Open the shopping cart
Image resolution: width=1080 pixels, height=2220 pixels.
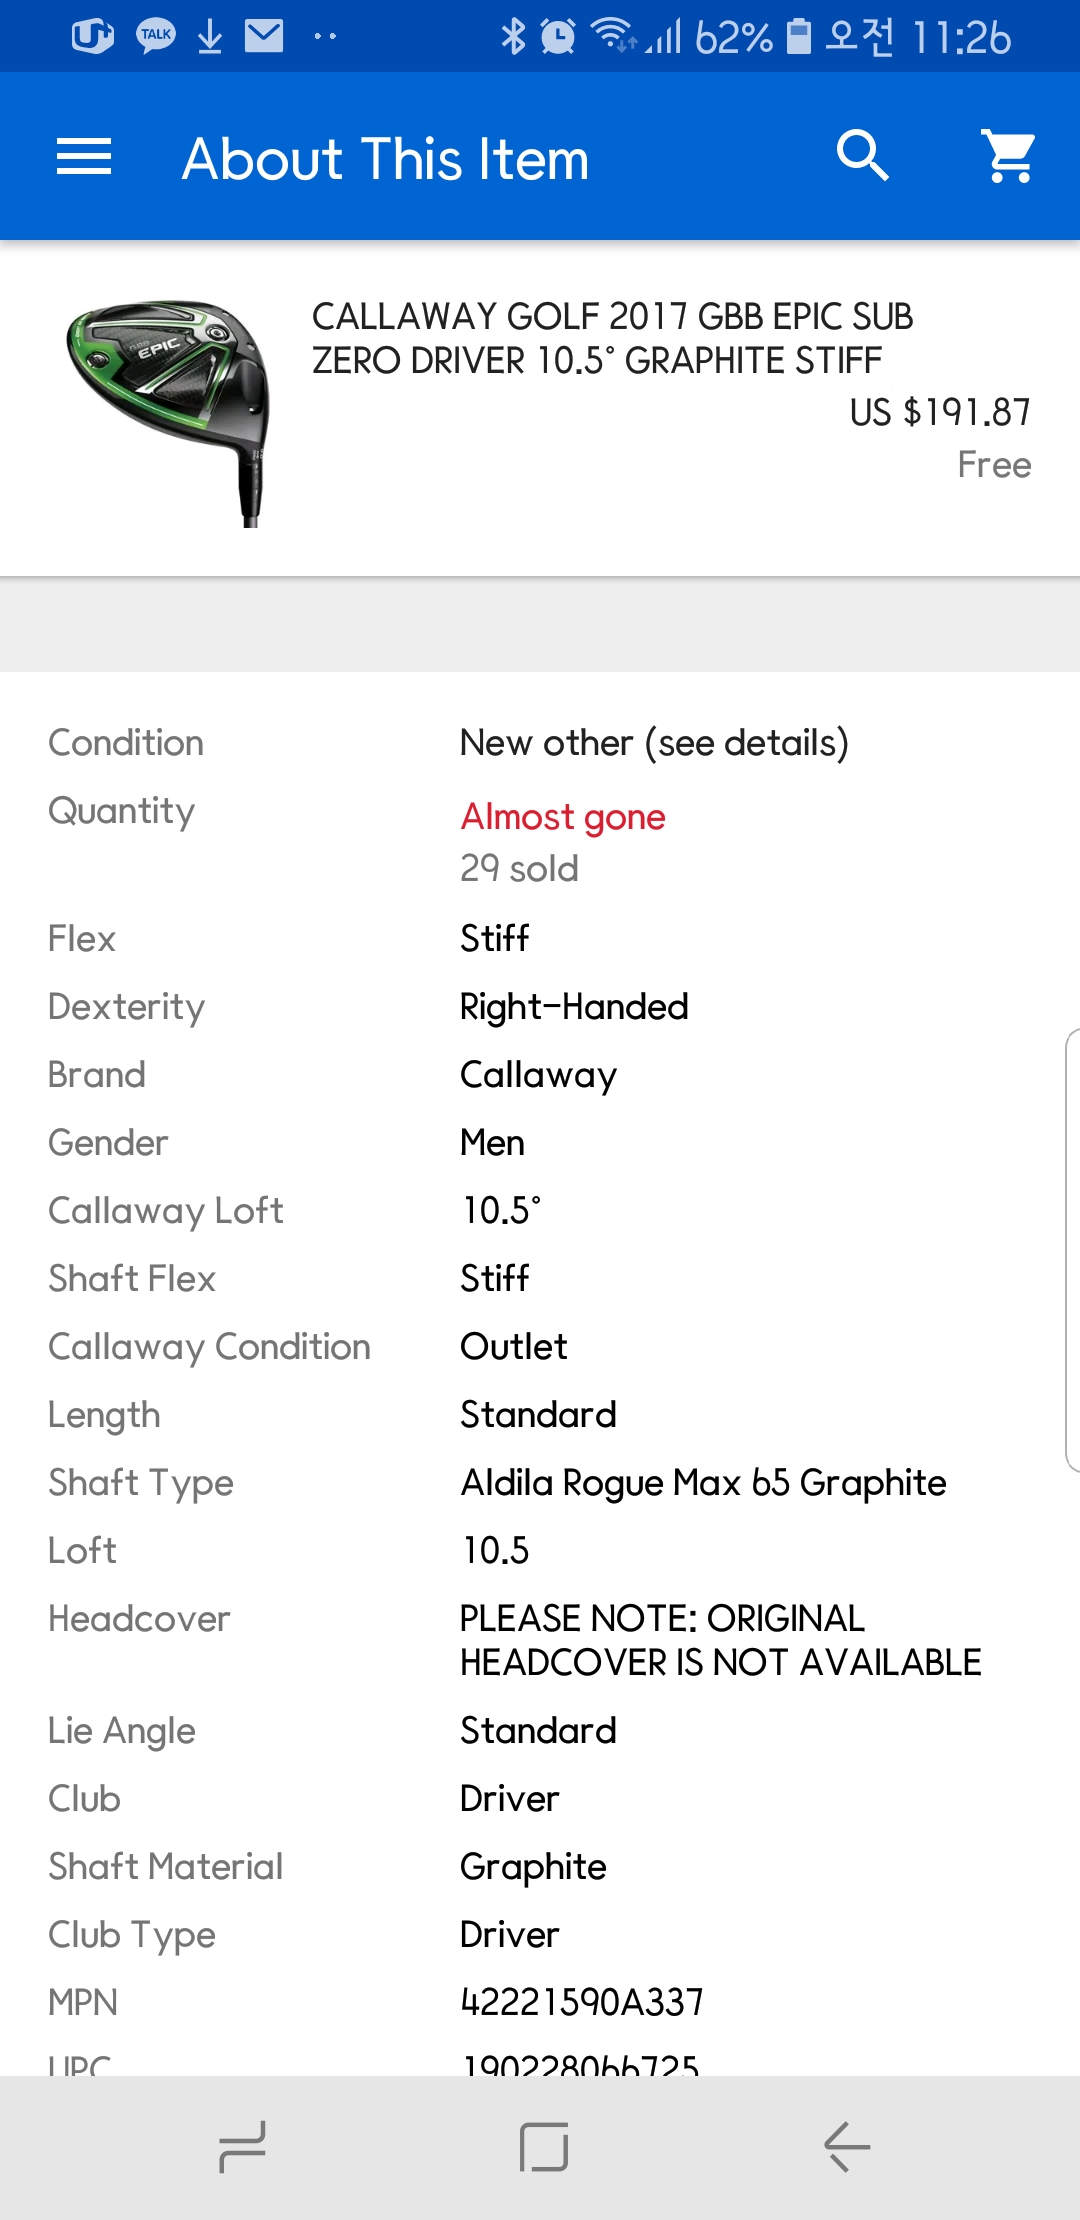point(1010,156)
